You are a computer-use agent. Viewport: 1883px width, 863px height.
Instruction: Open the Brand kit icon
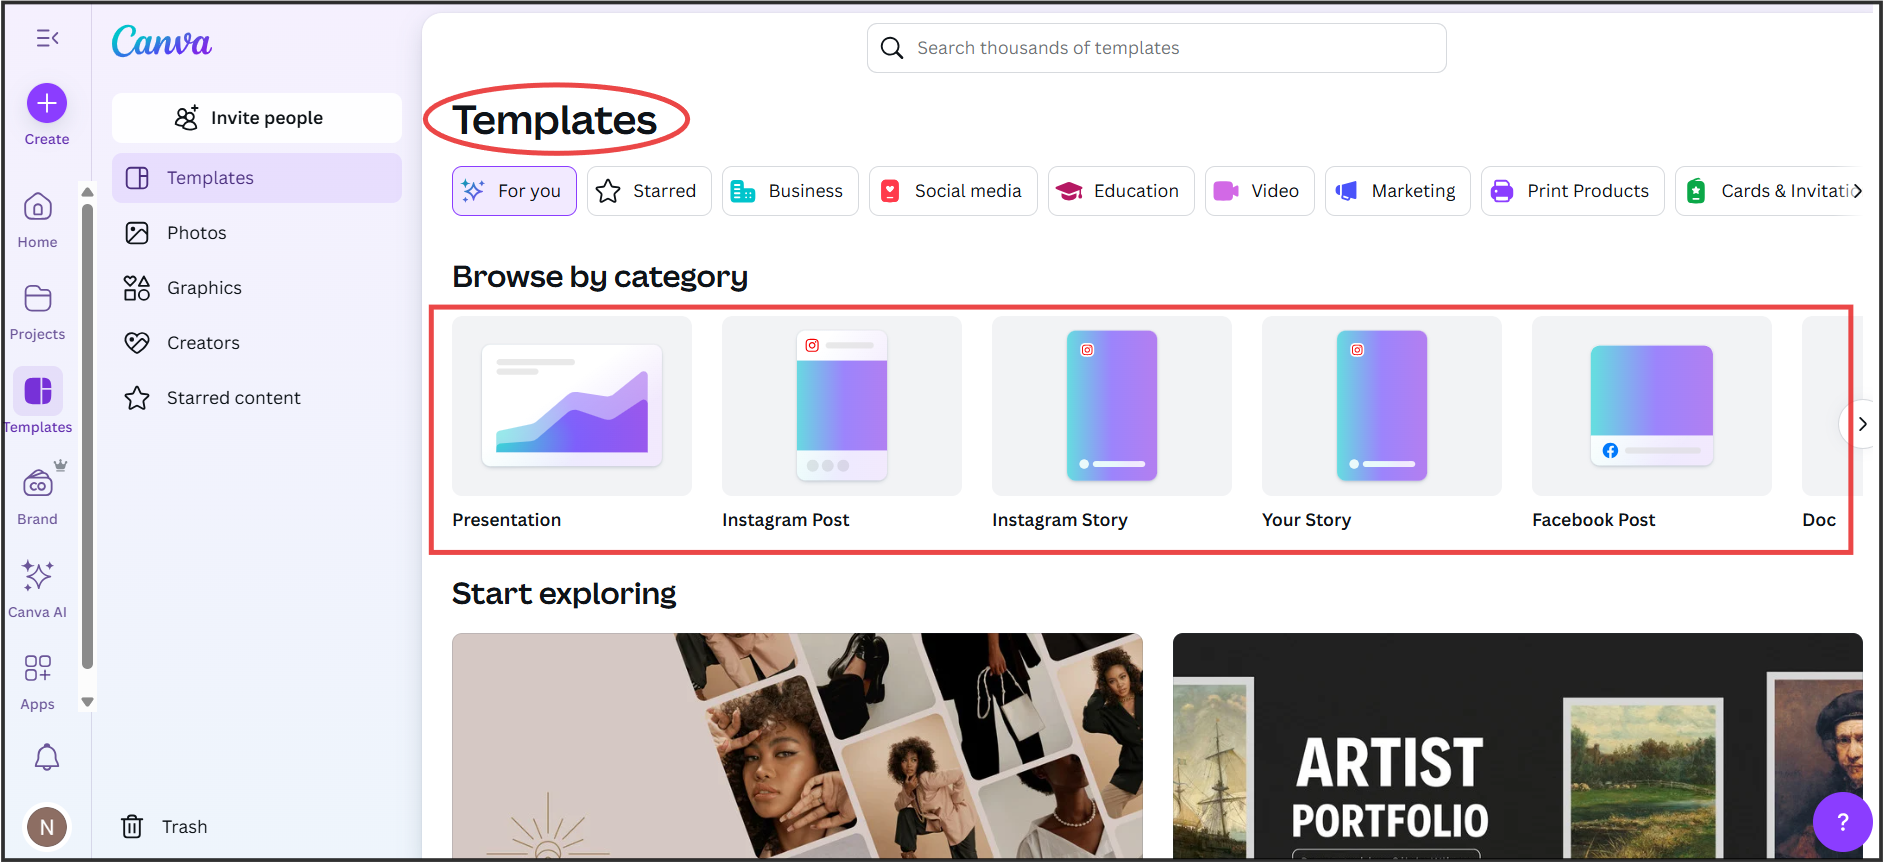tap(38, 485)
